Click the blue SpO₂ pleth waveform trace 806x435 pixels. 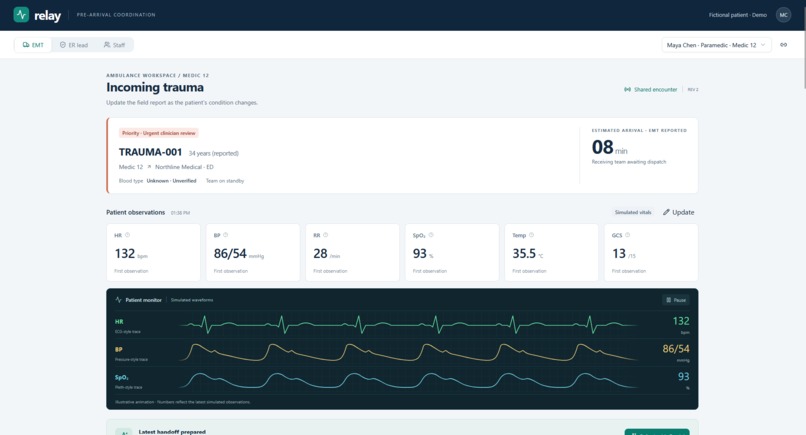409,380
